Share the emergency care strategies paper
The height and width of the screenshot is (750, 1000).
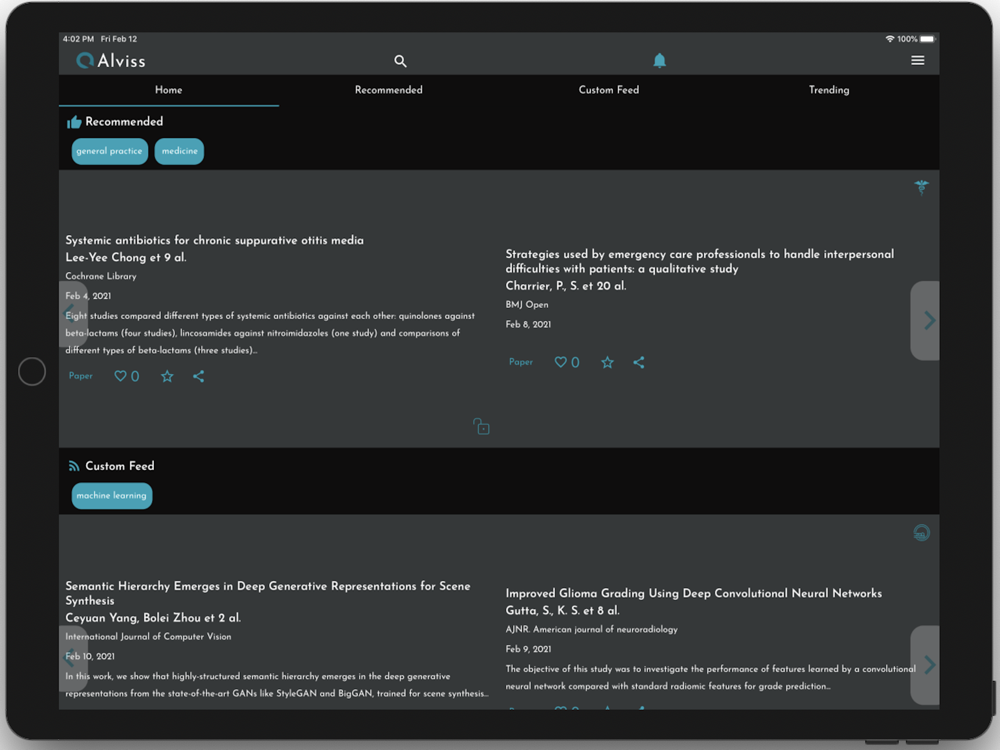[x=638, y=362]
